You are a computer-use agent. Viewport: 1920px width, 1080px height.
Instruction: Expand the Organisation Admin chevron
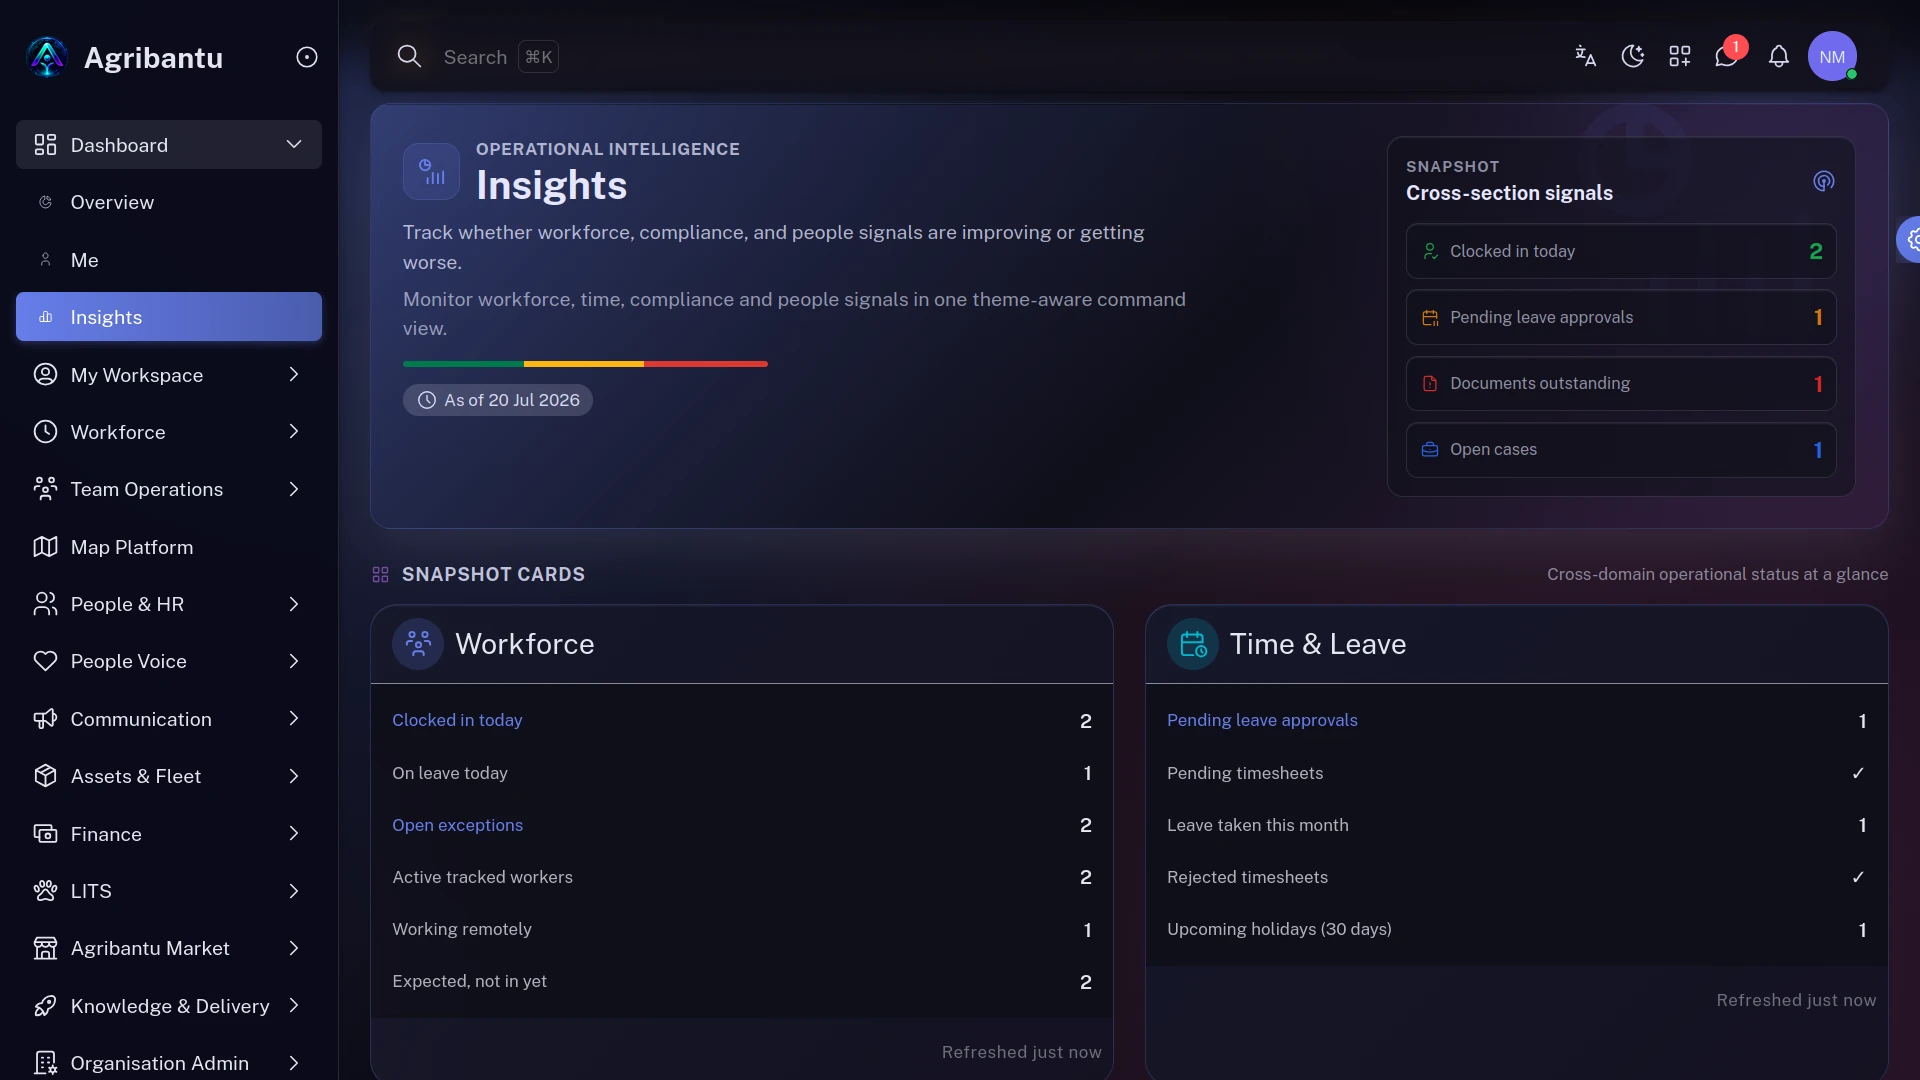click(x=294, y=1063)
